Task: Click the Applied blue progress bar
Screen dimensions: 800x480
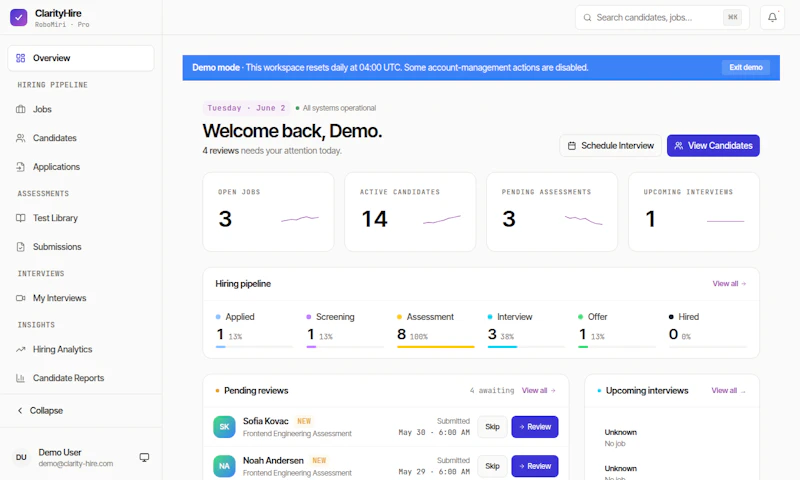Action: click(220, 347)
